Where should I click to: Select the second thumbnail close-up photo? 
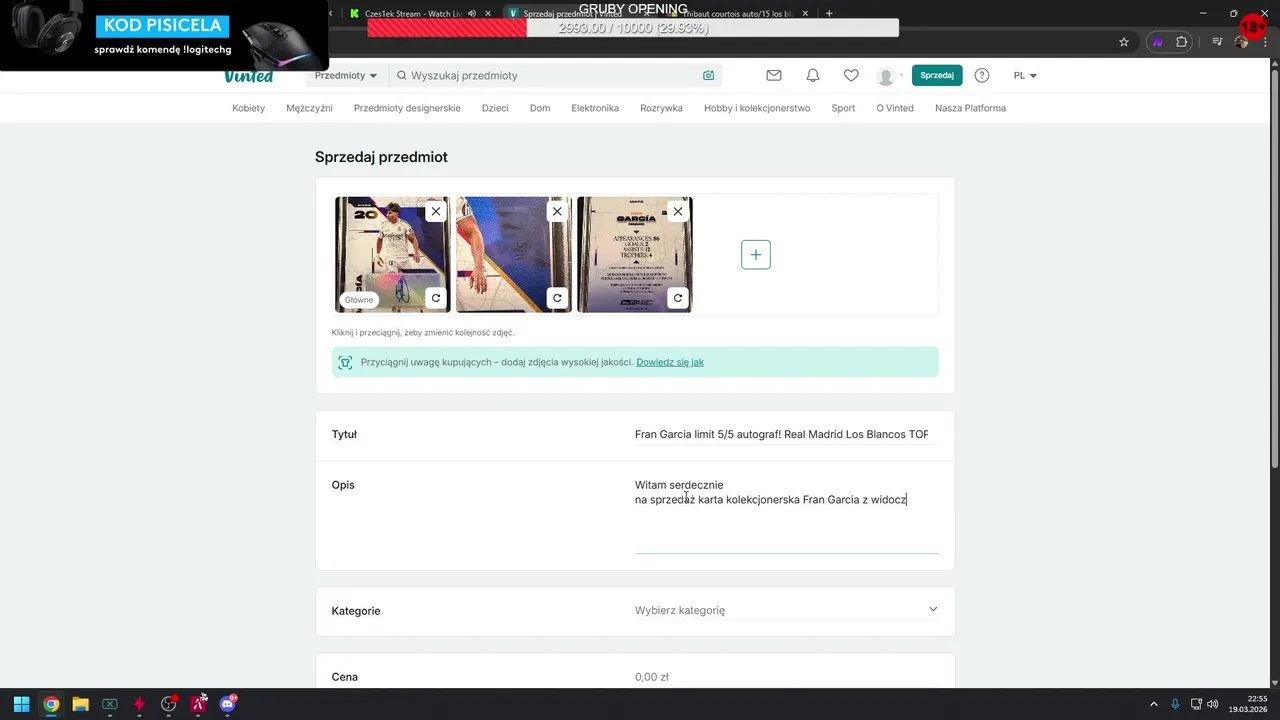tap(514, 254)
